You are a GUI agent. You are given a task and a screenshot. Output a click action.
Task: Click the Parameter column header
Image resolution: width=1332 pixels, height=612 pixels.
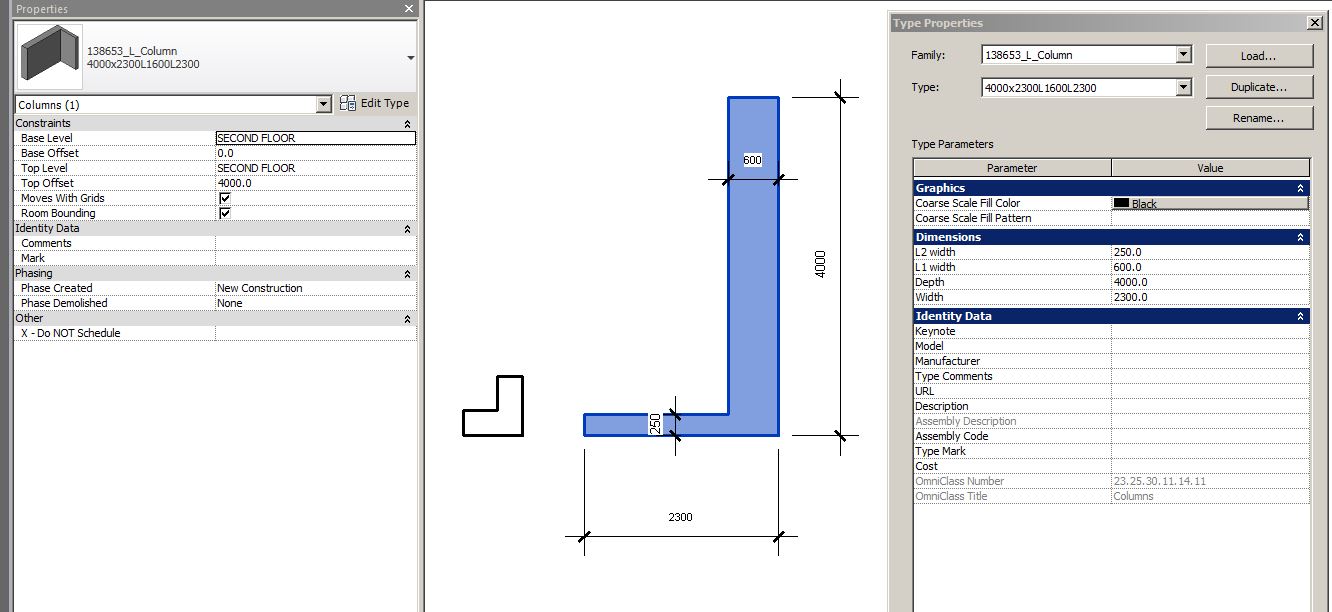tap(1012, 168)
